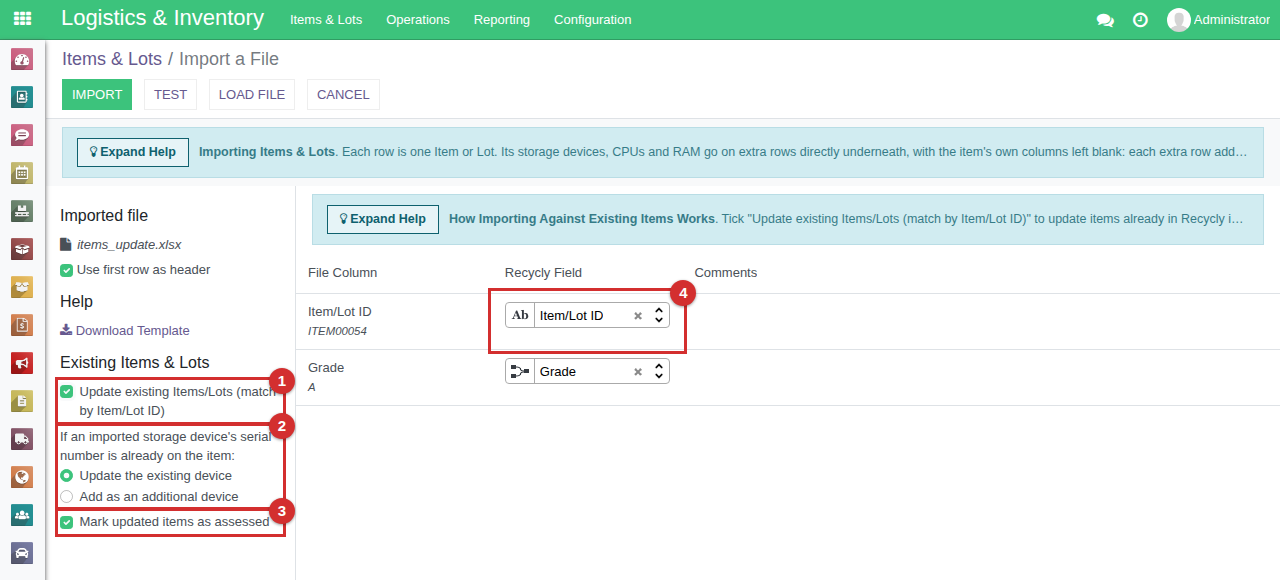Toggle Use first row as header
This screenshot has width=1280, height=580.
(66, 270)
